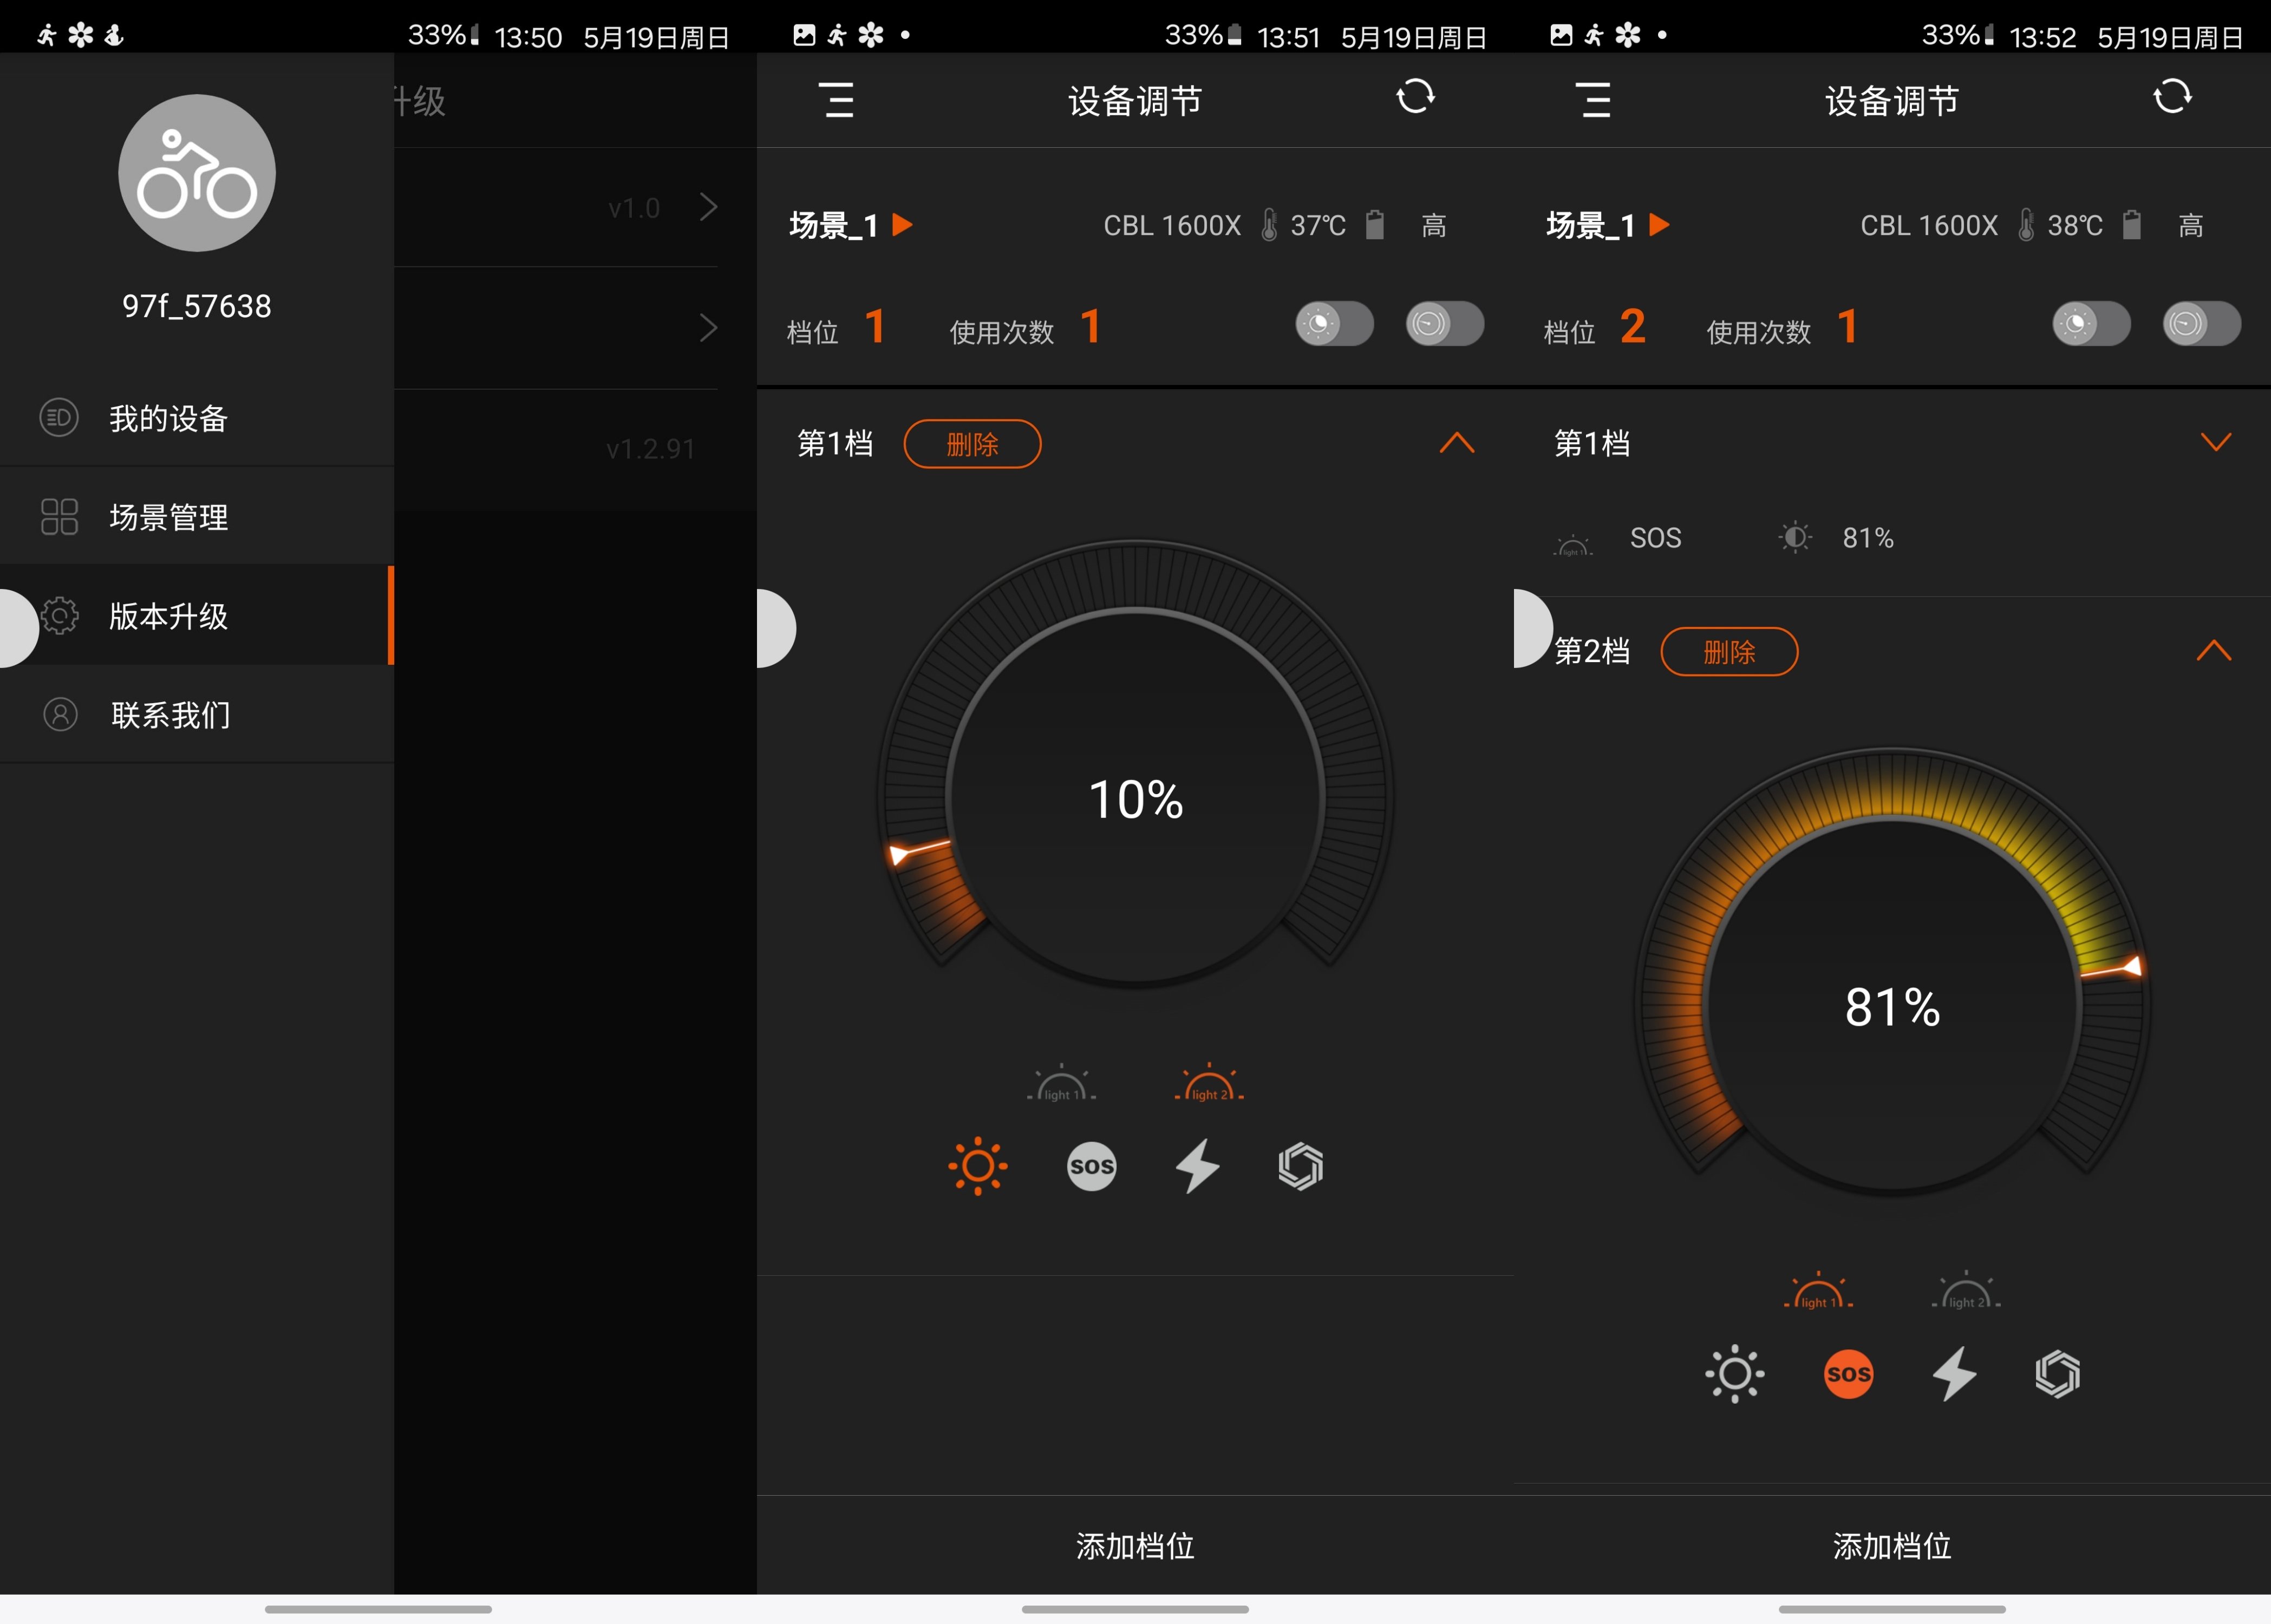Image resolution: width=2271 pixels, height=1624 pixels.
Task: Collapse the 第2档 section chevron
Action: (x=2214, y=651)
